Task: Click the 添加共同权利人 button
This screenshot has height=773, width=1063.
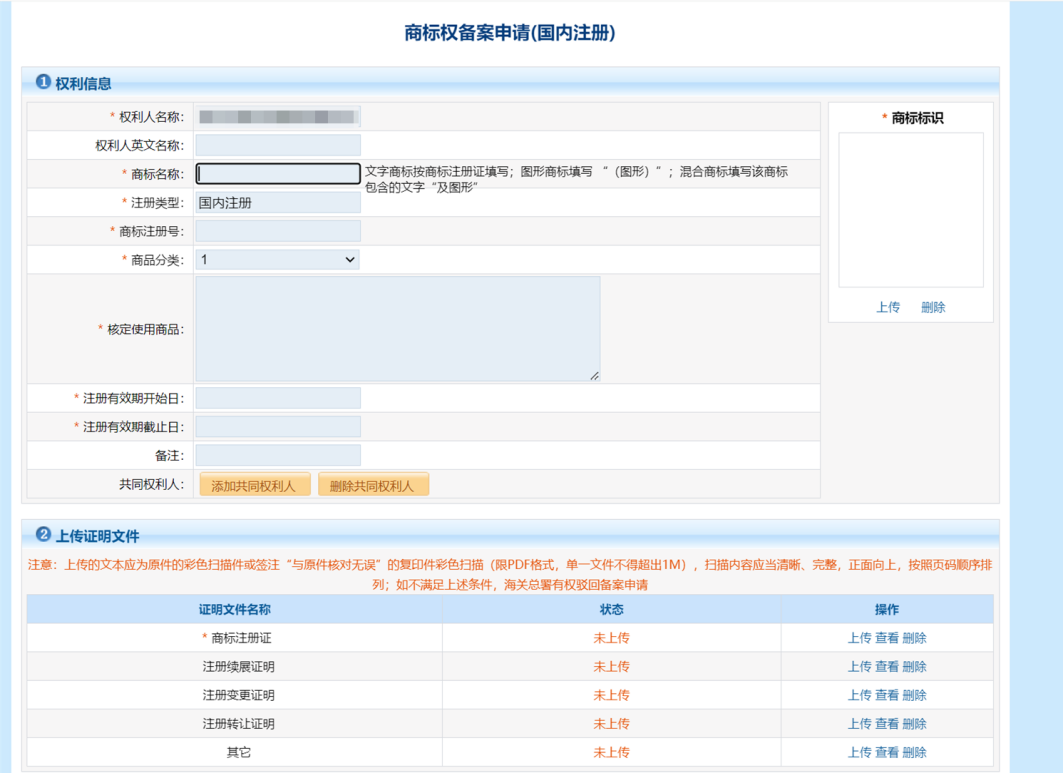Action: 255,485
